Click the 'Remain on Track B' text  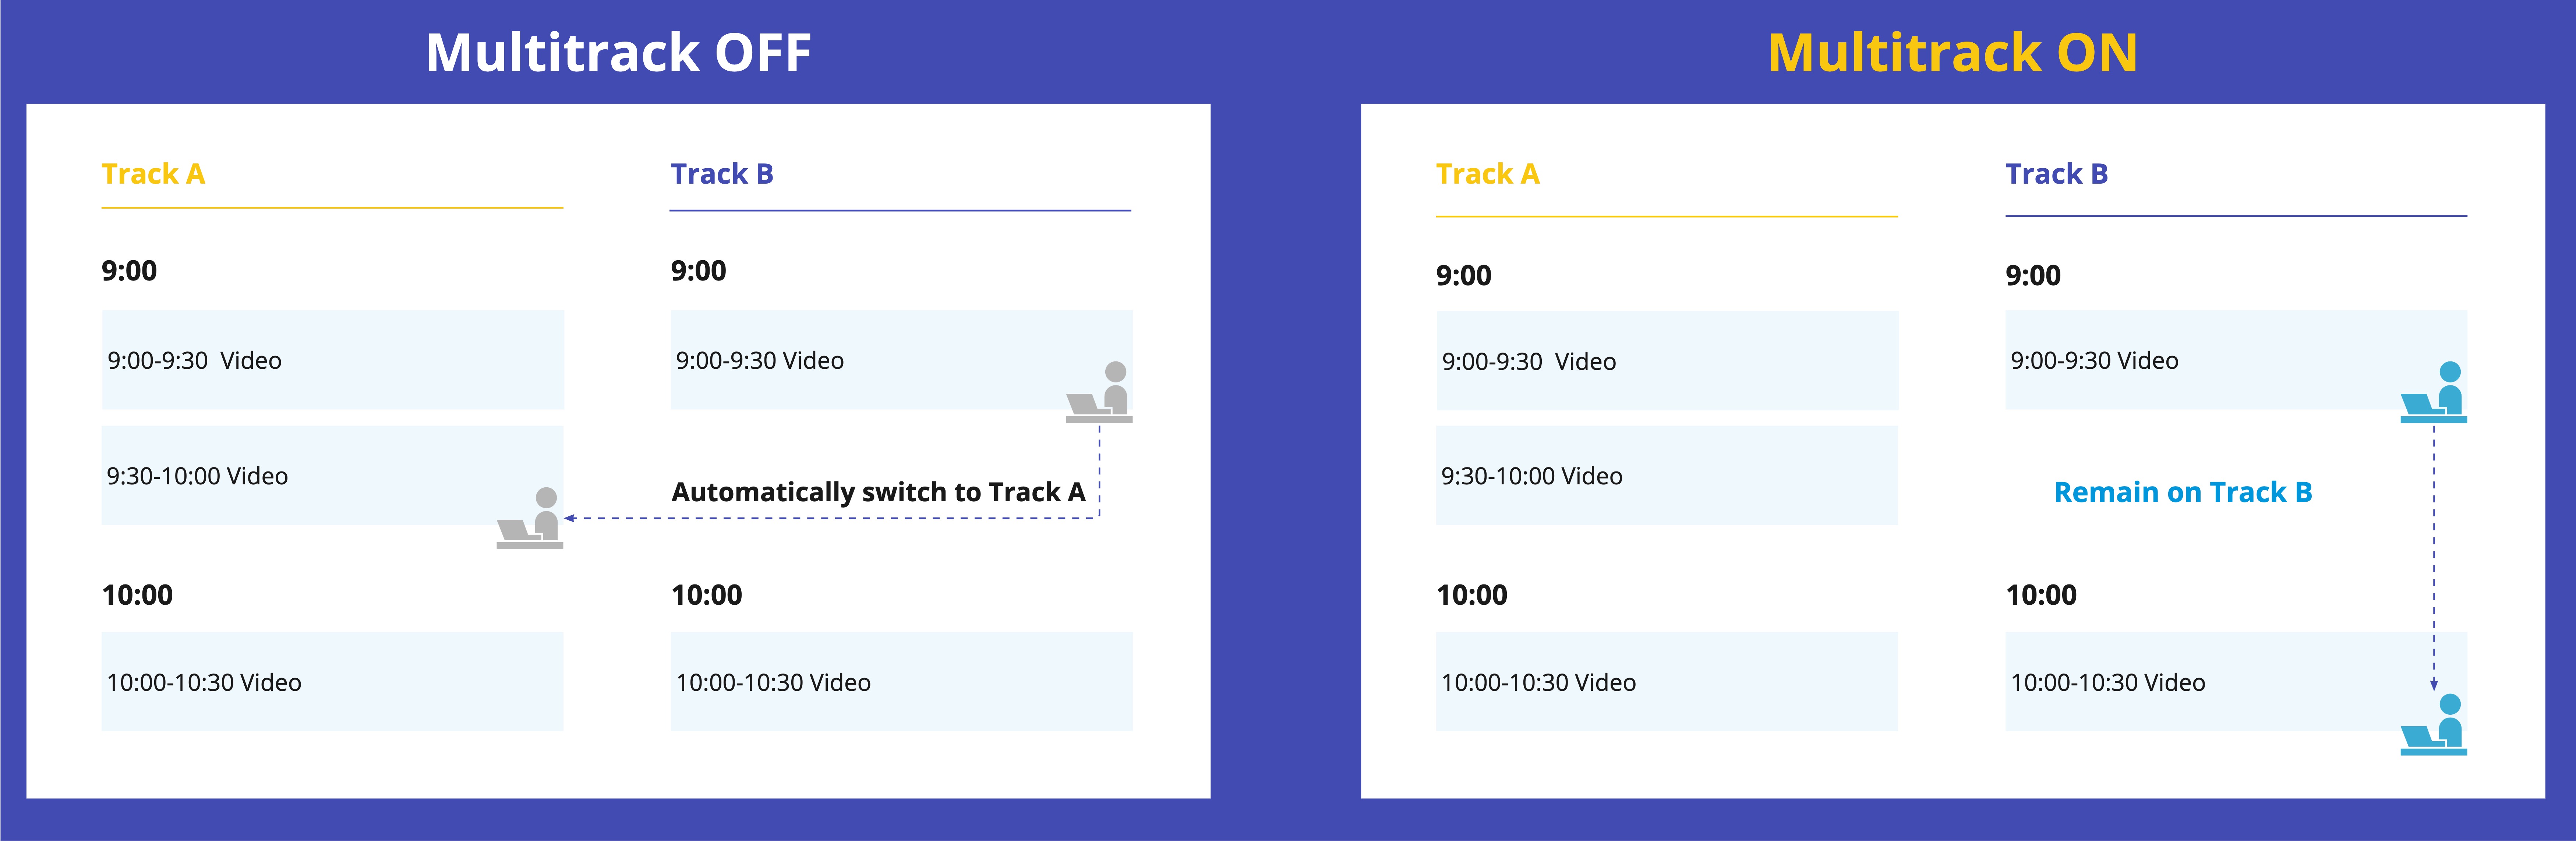coord(2183,492)
